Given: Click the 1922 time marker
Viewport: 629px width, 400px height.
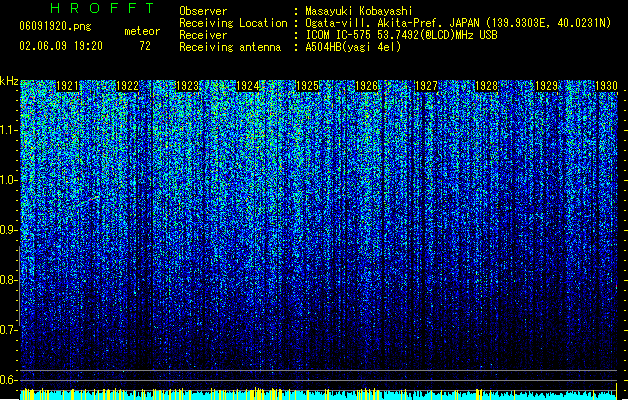Looking at the screenshot, I should (127, 86).
